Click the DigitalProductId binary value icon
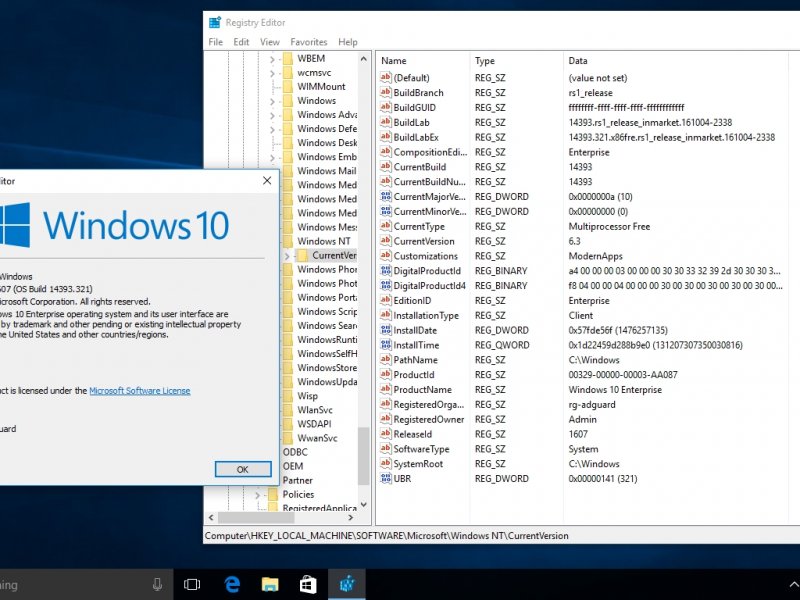 tap(385, 270)
